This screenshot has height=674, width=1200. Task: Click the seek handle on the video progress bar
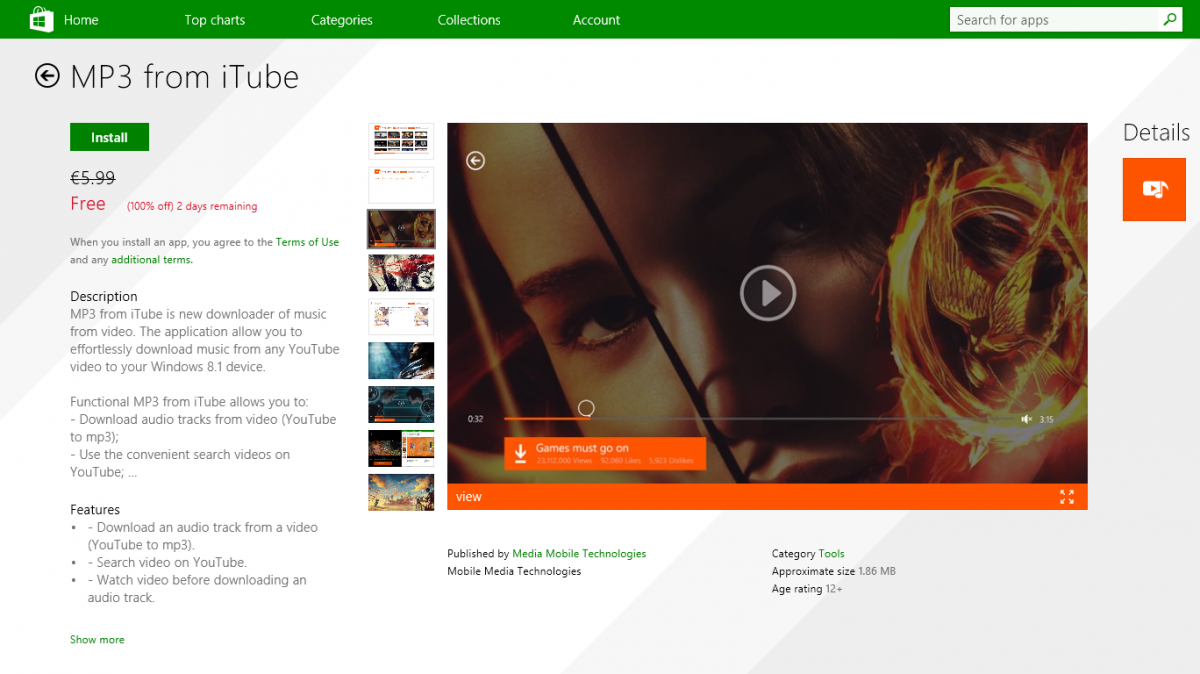click(587, 408)
